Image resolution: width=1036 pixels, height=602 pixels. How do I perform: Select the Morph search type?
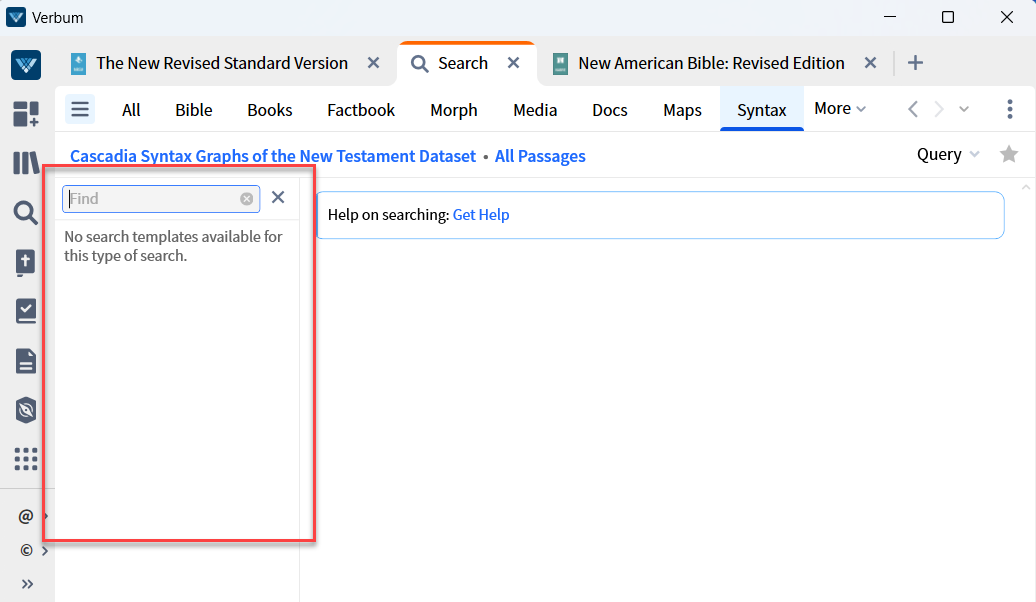[454, 110]
